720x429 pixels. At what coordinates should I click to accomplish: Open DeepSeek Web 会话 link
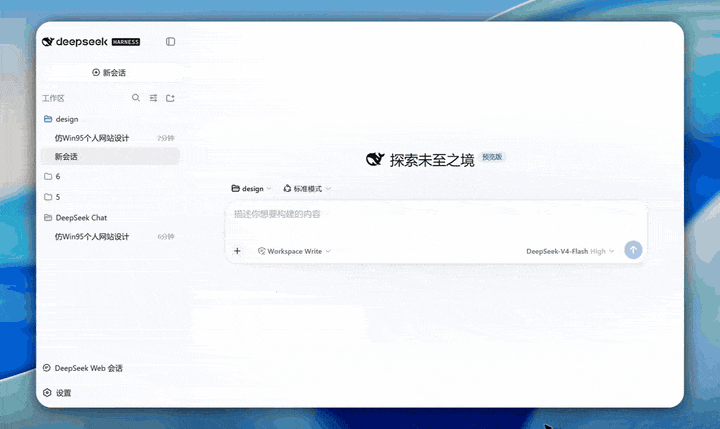pos(83,368)
